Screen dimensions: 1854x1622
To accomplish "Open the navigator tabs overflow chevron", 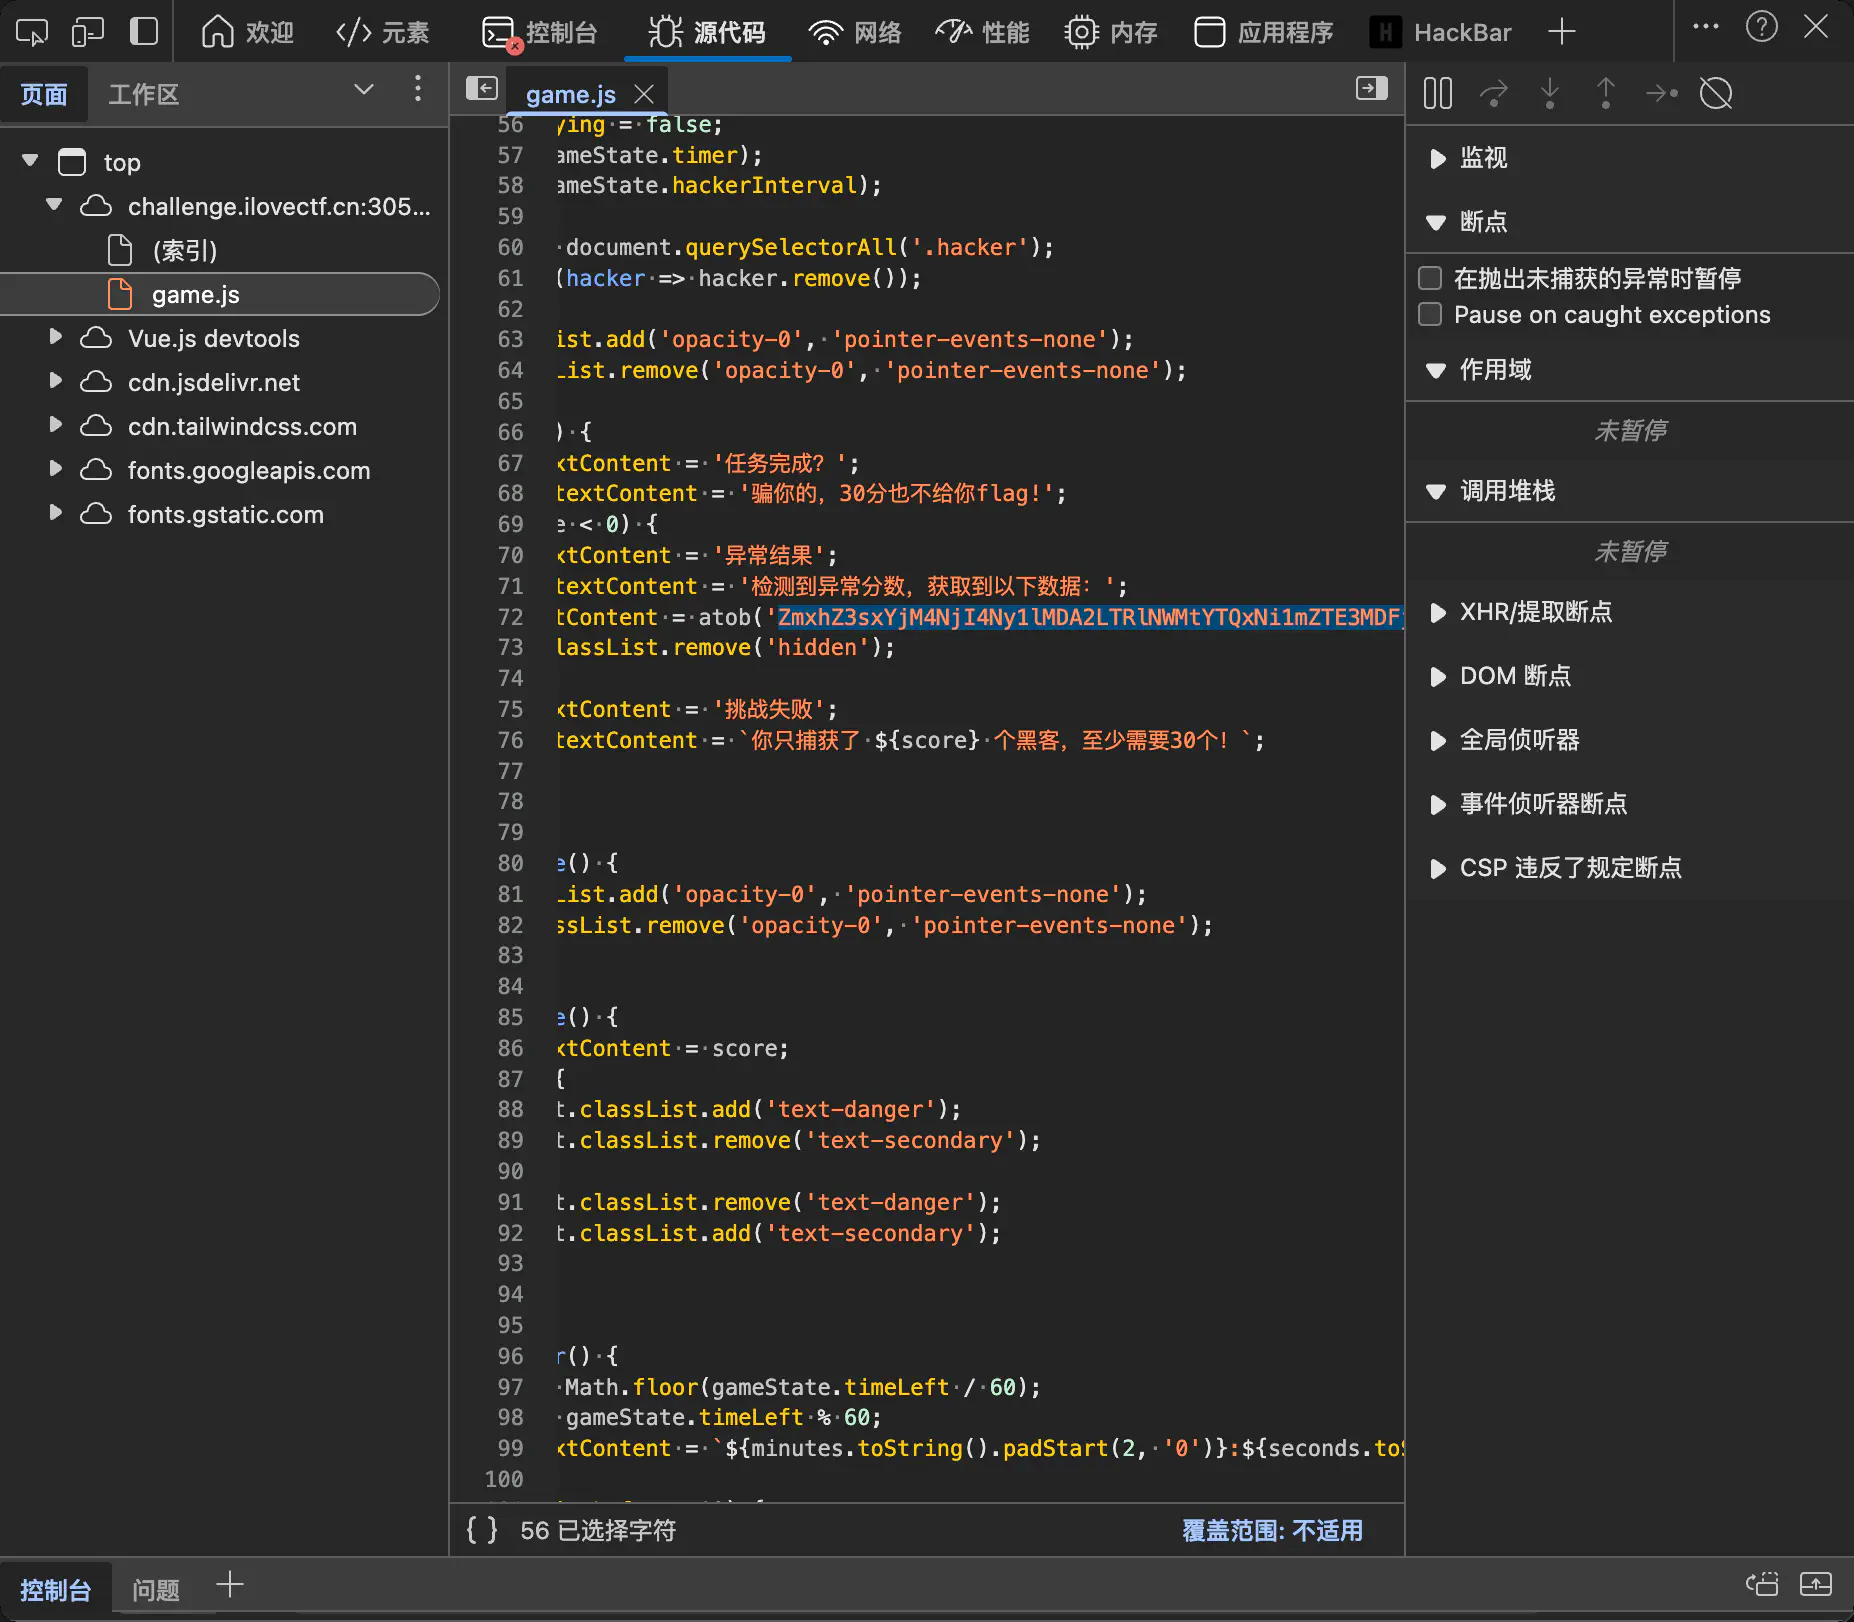I will click(x=363, y=90).
